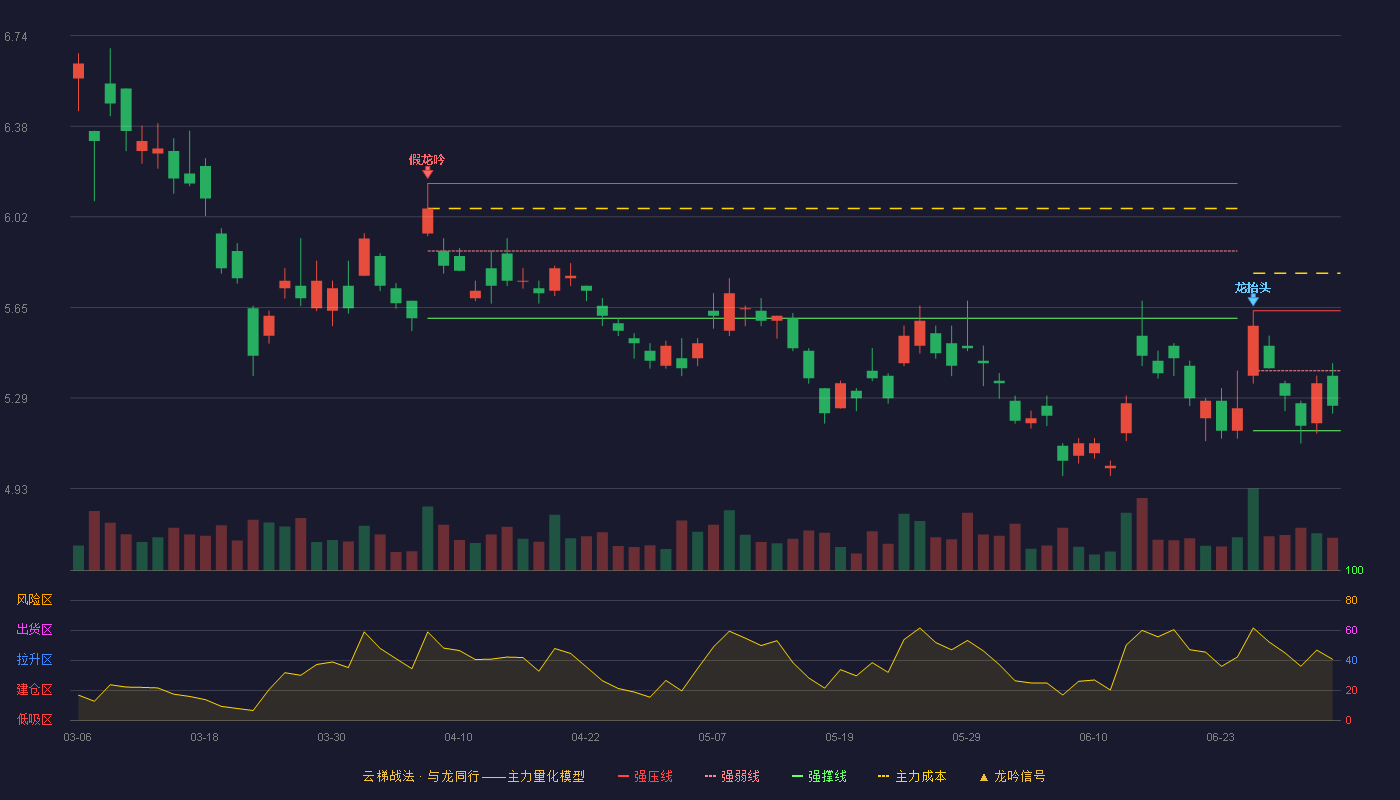This screenshot has height=800, width=1400.
Task: Toggle the 强压线 legend entry
Action: (645, 776)
